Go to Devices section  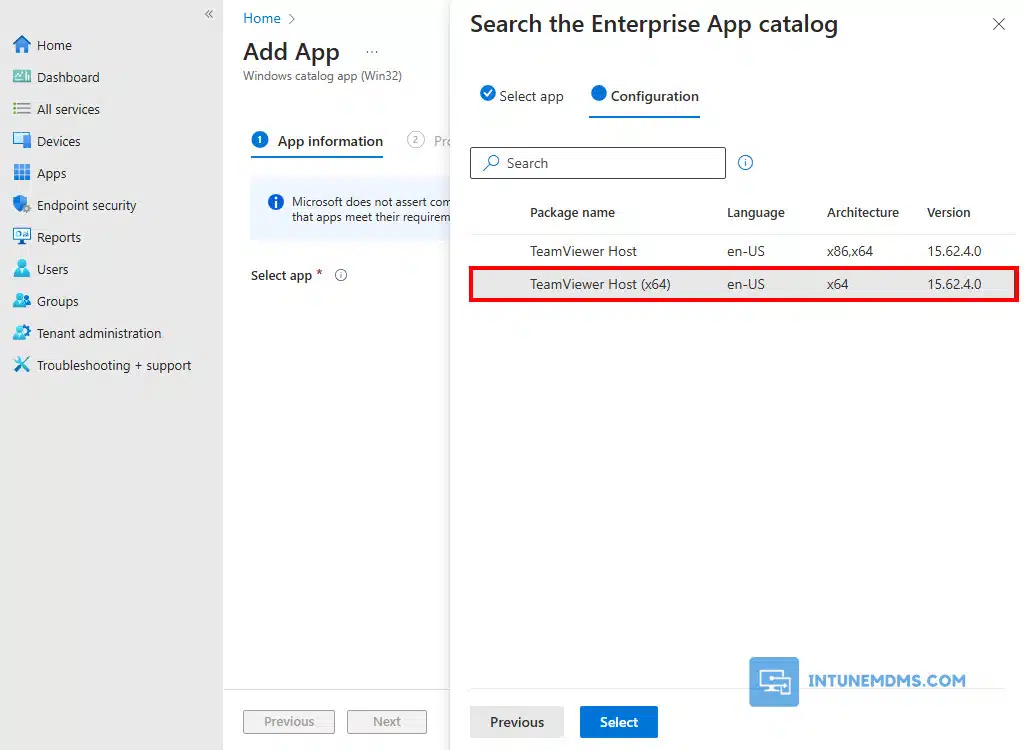click(x=58, y=141)
